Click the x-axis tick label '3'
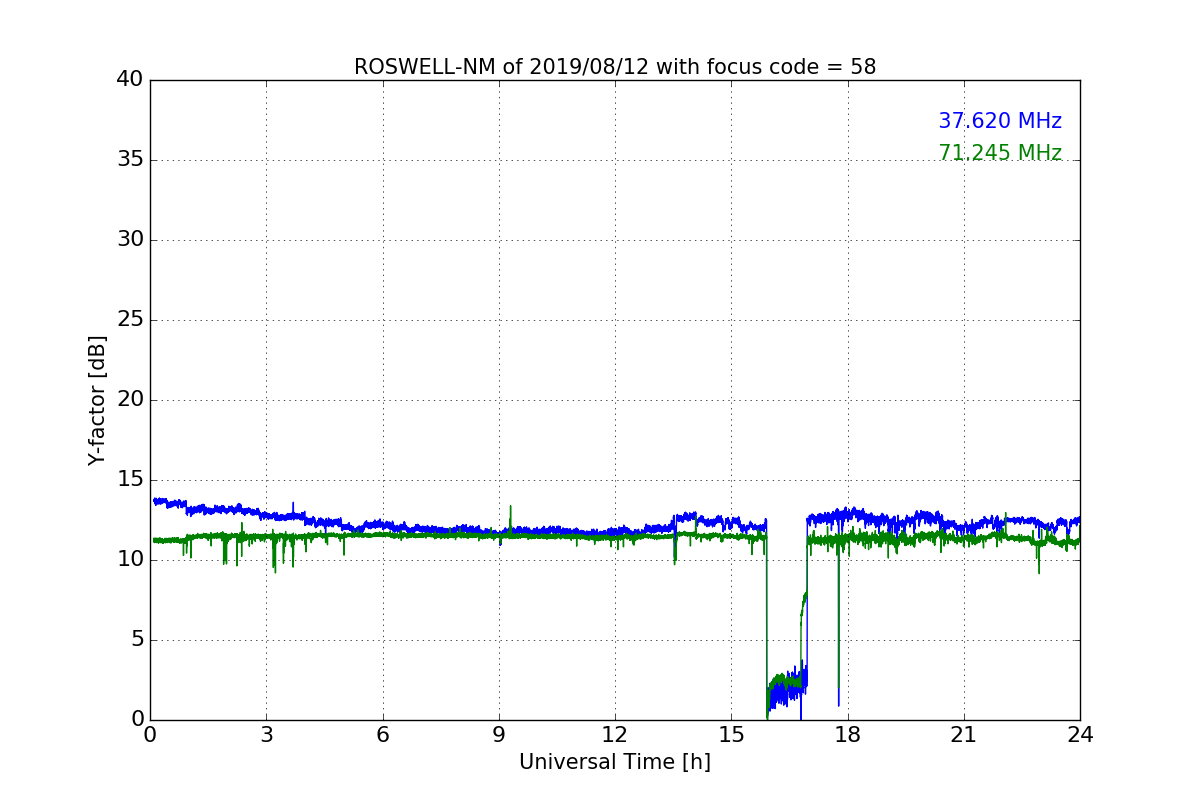 [x=266, y=734]
